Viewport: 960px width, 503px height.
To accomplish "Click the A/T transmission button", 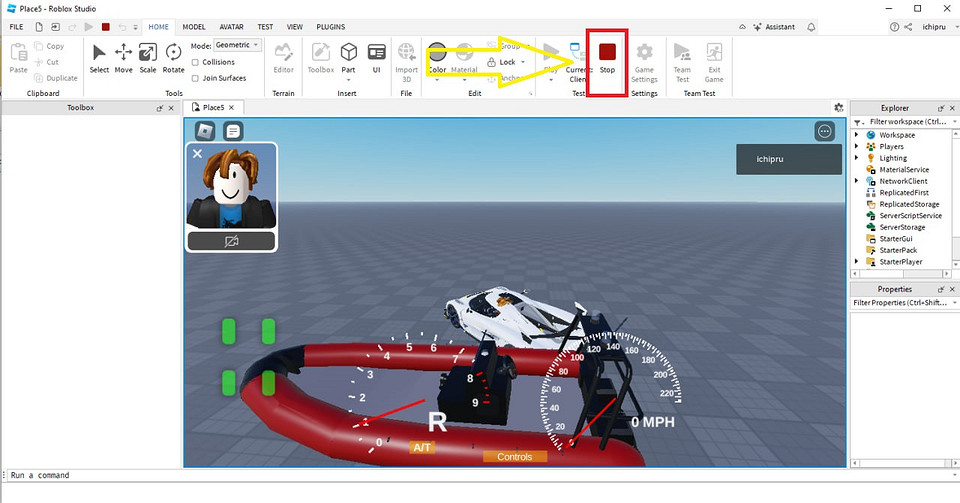I will coord(423,447).
